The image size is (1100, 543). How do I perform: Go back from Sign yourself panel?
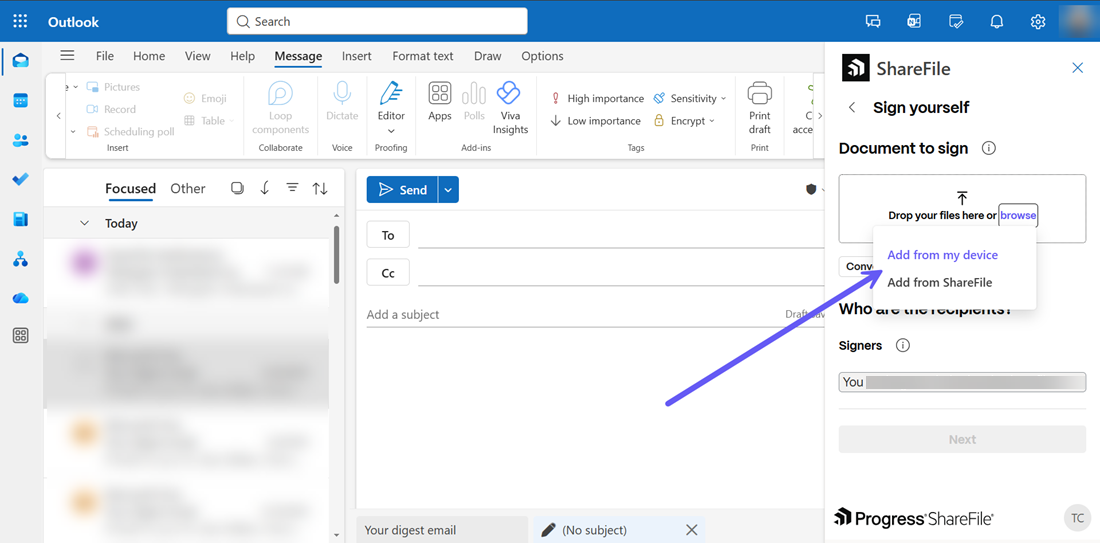(852, 107)
